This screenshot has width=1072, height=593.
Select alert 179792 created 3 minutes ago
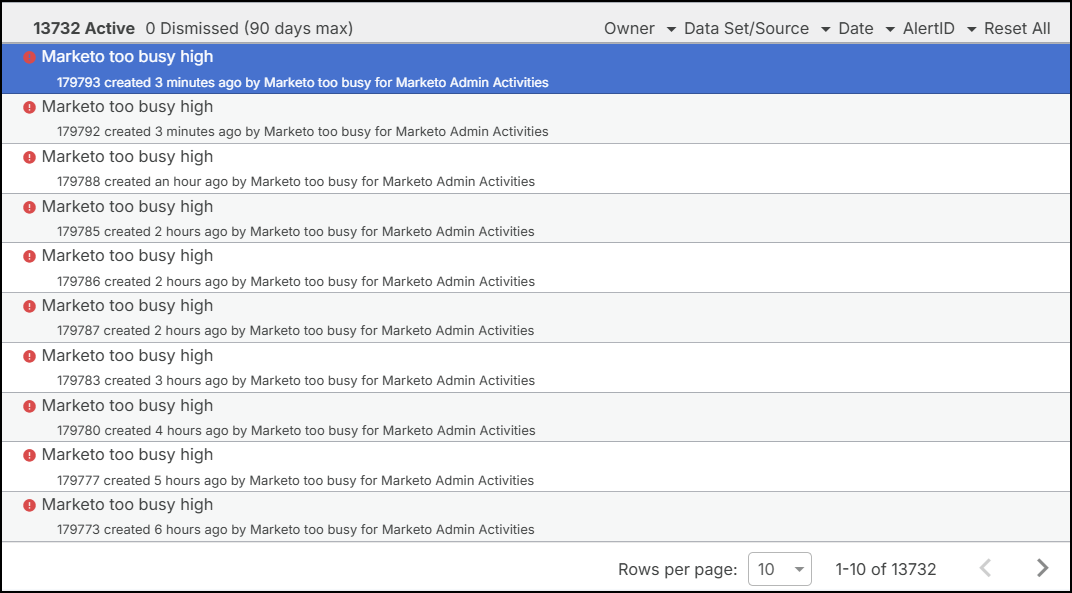coord(536,119)
